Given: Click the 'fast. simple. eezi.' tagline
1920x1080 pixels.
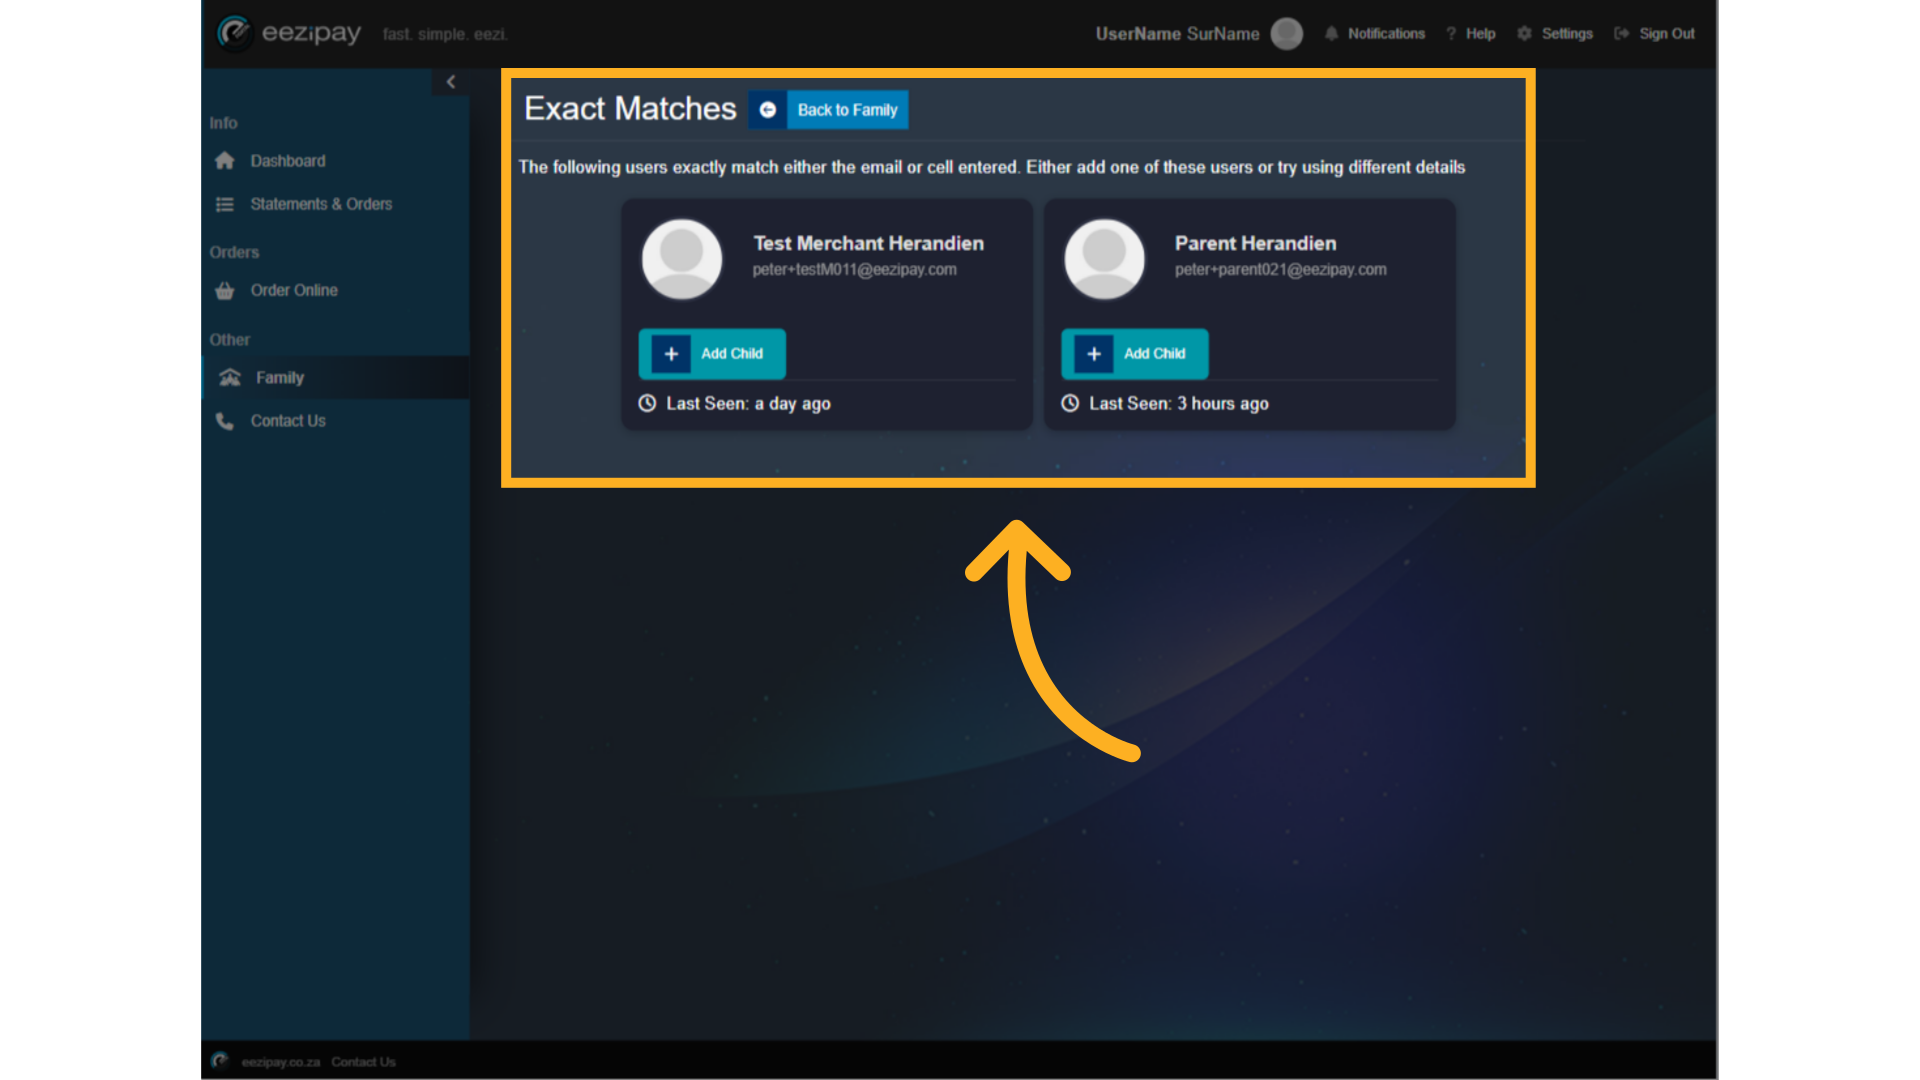Looking at the screenshot, I should coord(445,35).
